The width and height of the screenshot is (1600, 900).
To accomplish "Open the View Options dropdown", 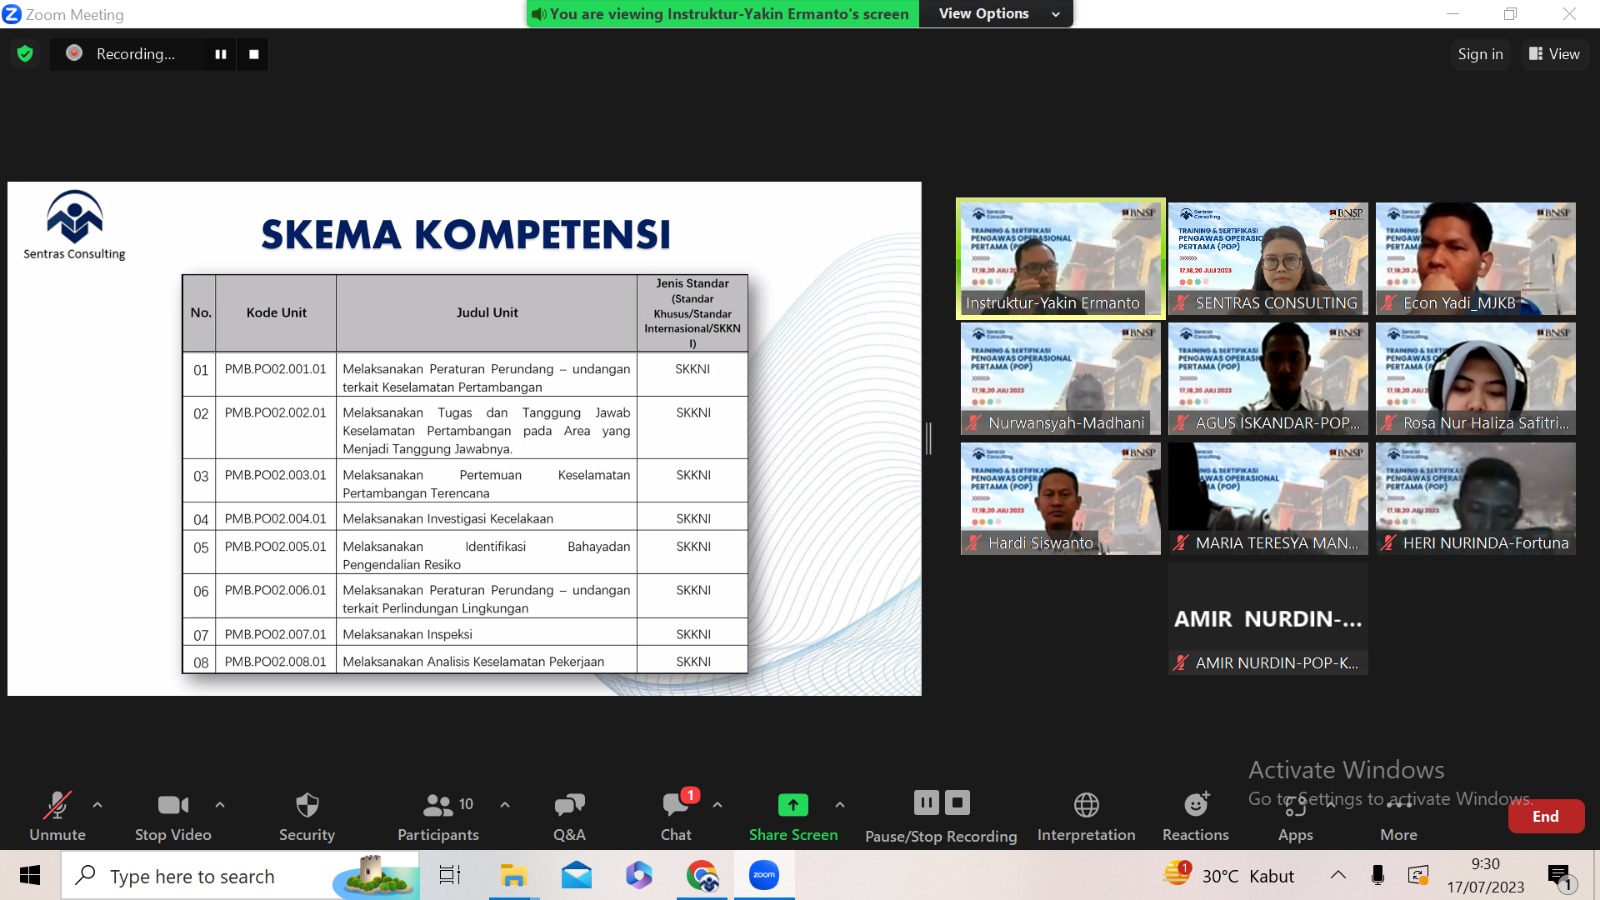I will pos(996,13).
